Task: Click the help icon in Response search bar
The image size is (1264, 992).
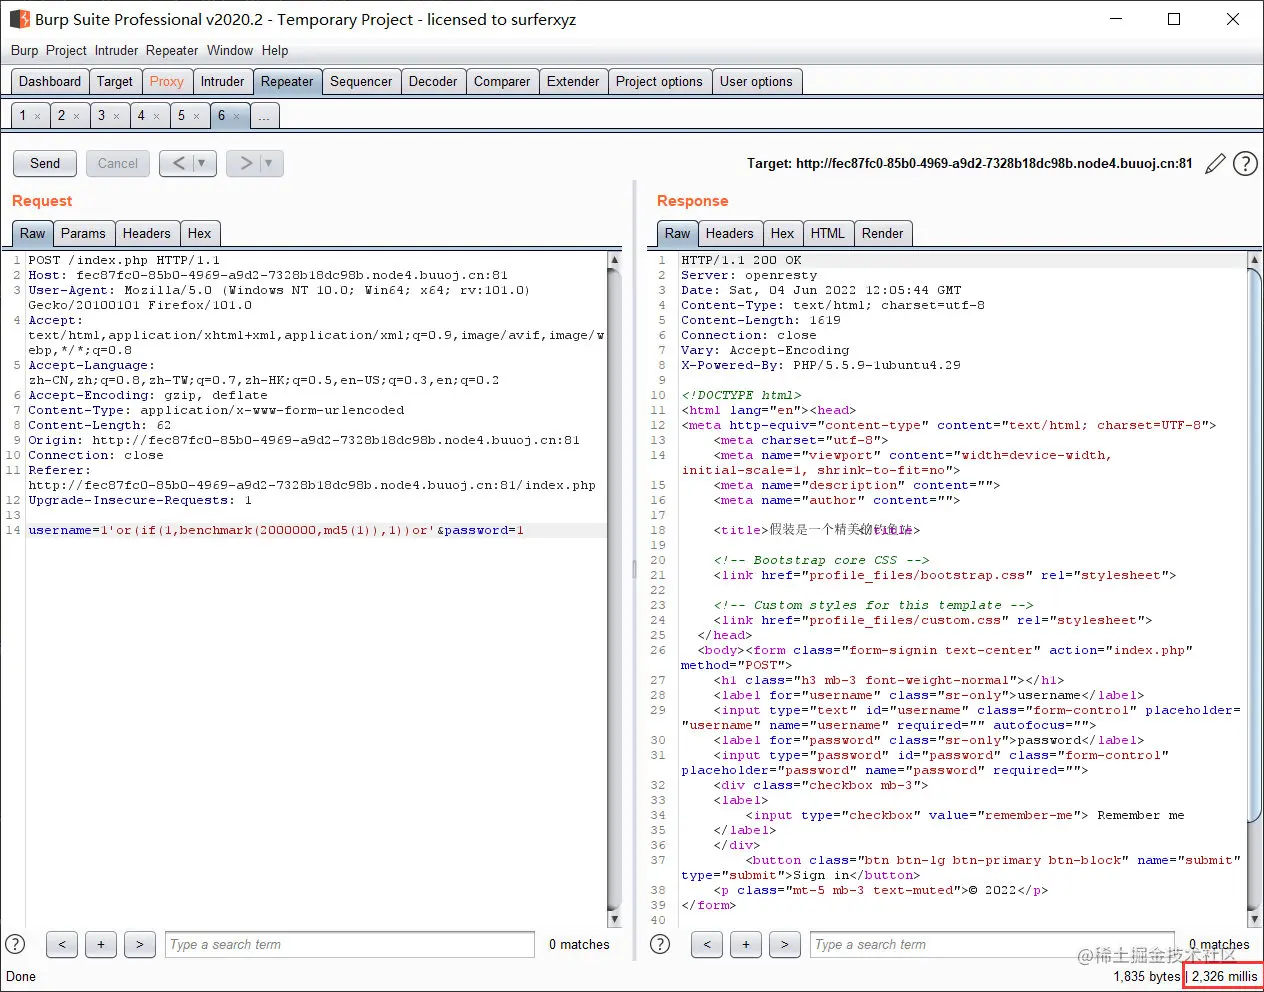Action: [660, 943]
